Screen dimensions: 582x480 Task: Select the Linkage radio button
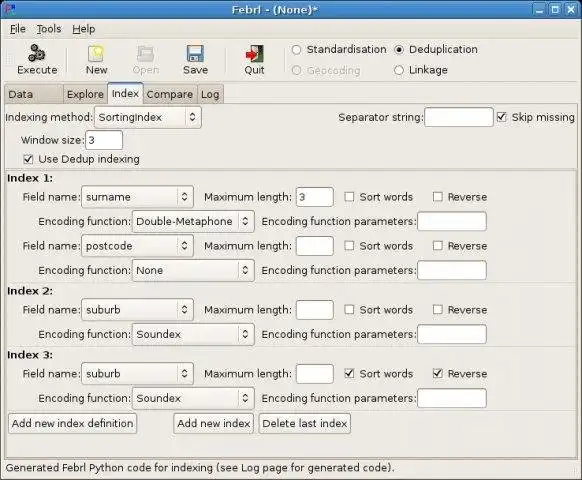[x=399, y=70]
